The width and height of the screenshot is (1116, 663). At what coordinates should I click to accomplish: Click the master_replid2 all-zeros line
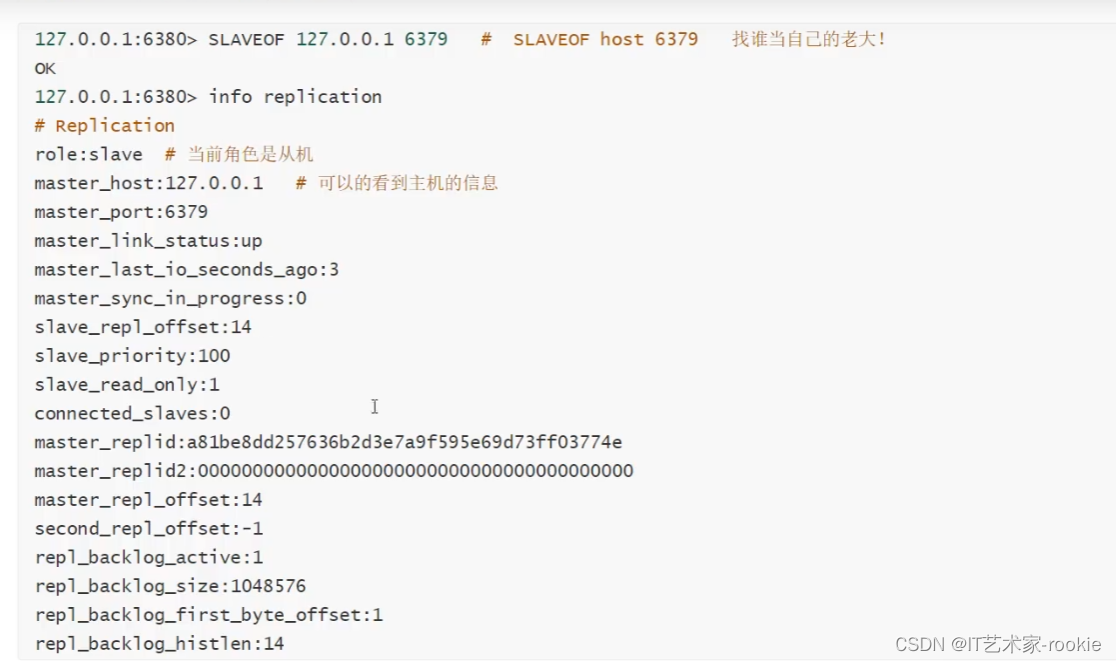coord(333,471)
